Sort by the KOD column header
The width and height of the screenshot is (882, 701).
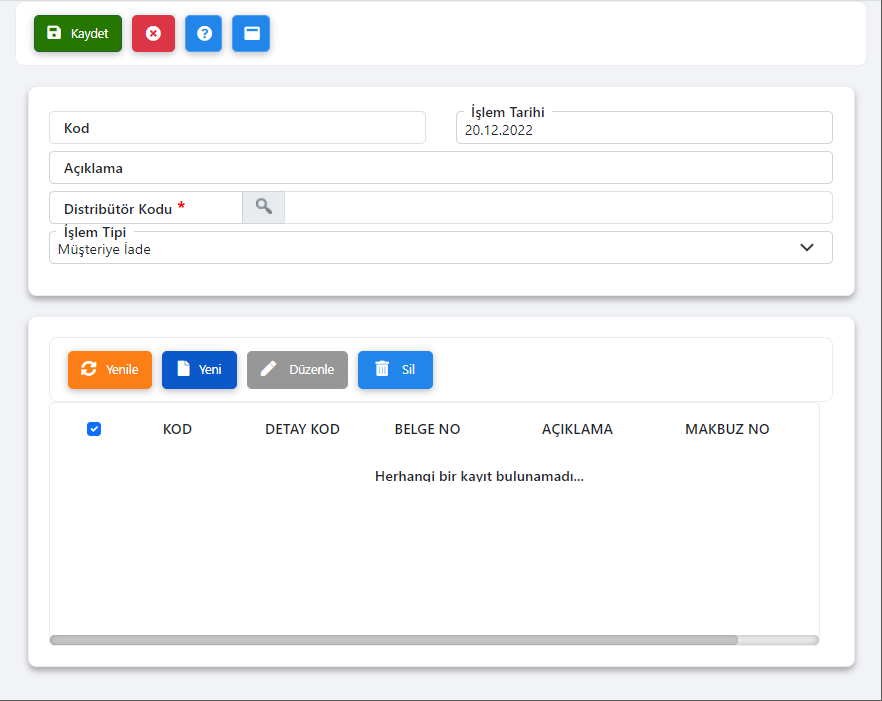coord(177,429)
